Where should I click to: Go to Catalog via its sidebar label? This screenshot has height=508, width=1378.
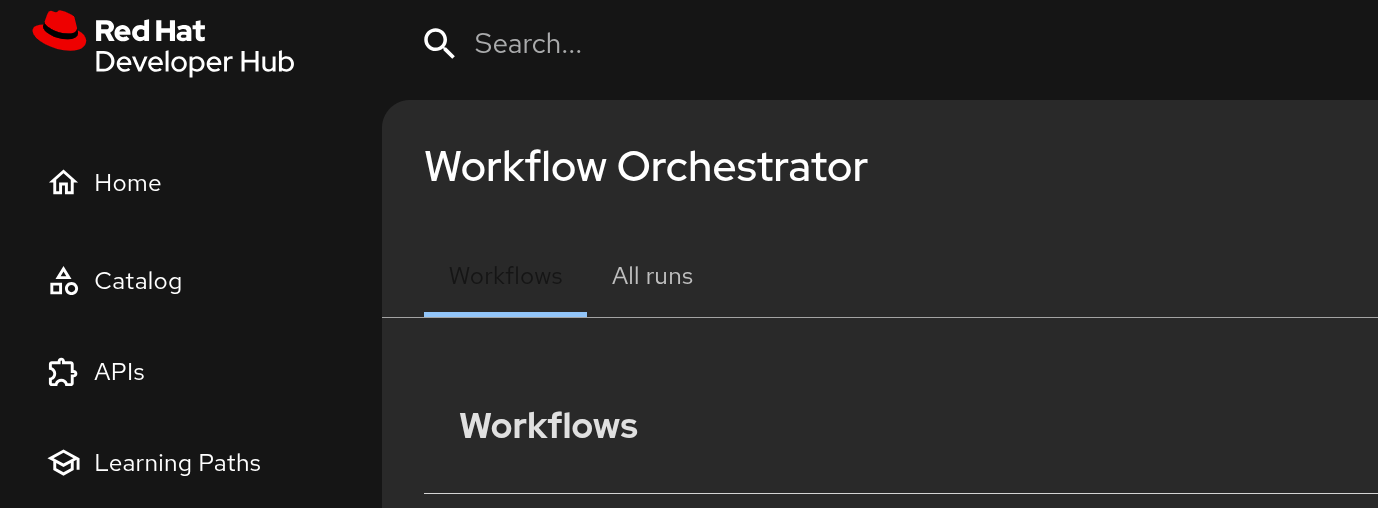[x=138, y=281]
